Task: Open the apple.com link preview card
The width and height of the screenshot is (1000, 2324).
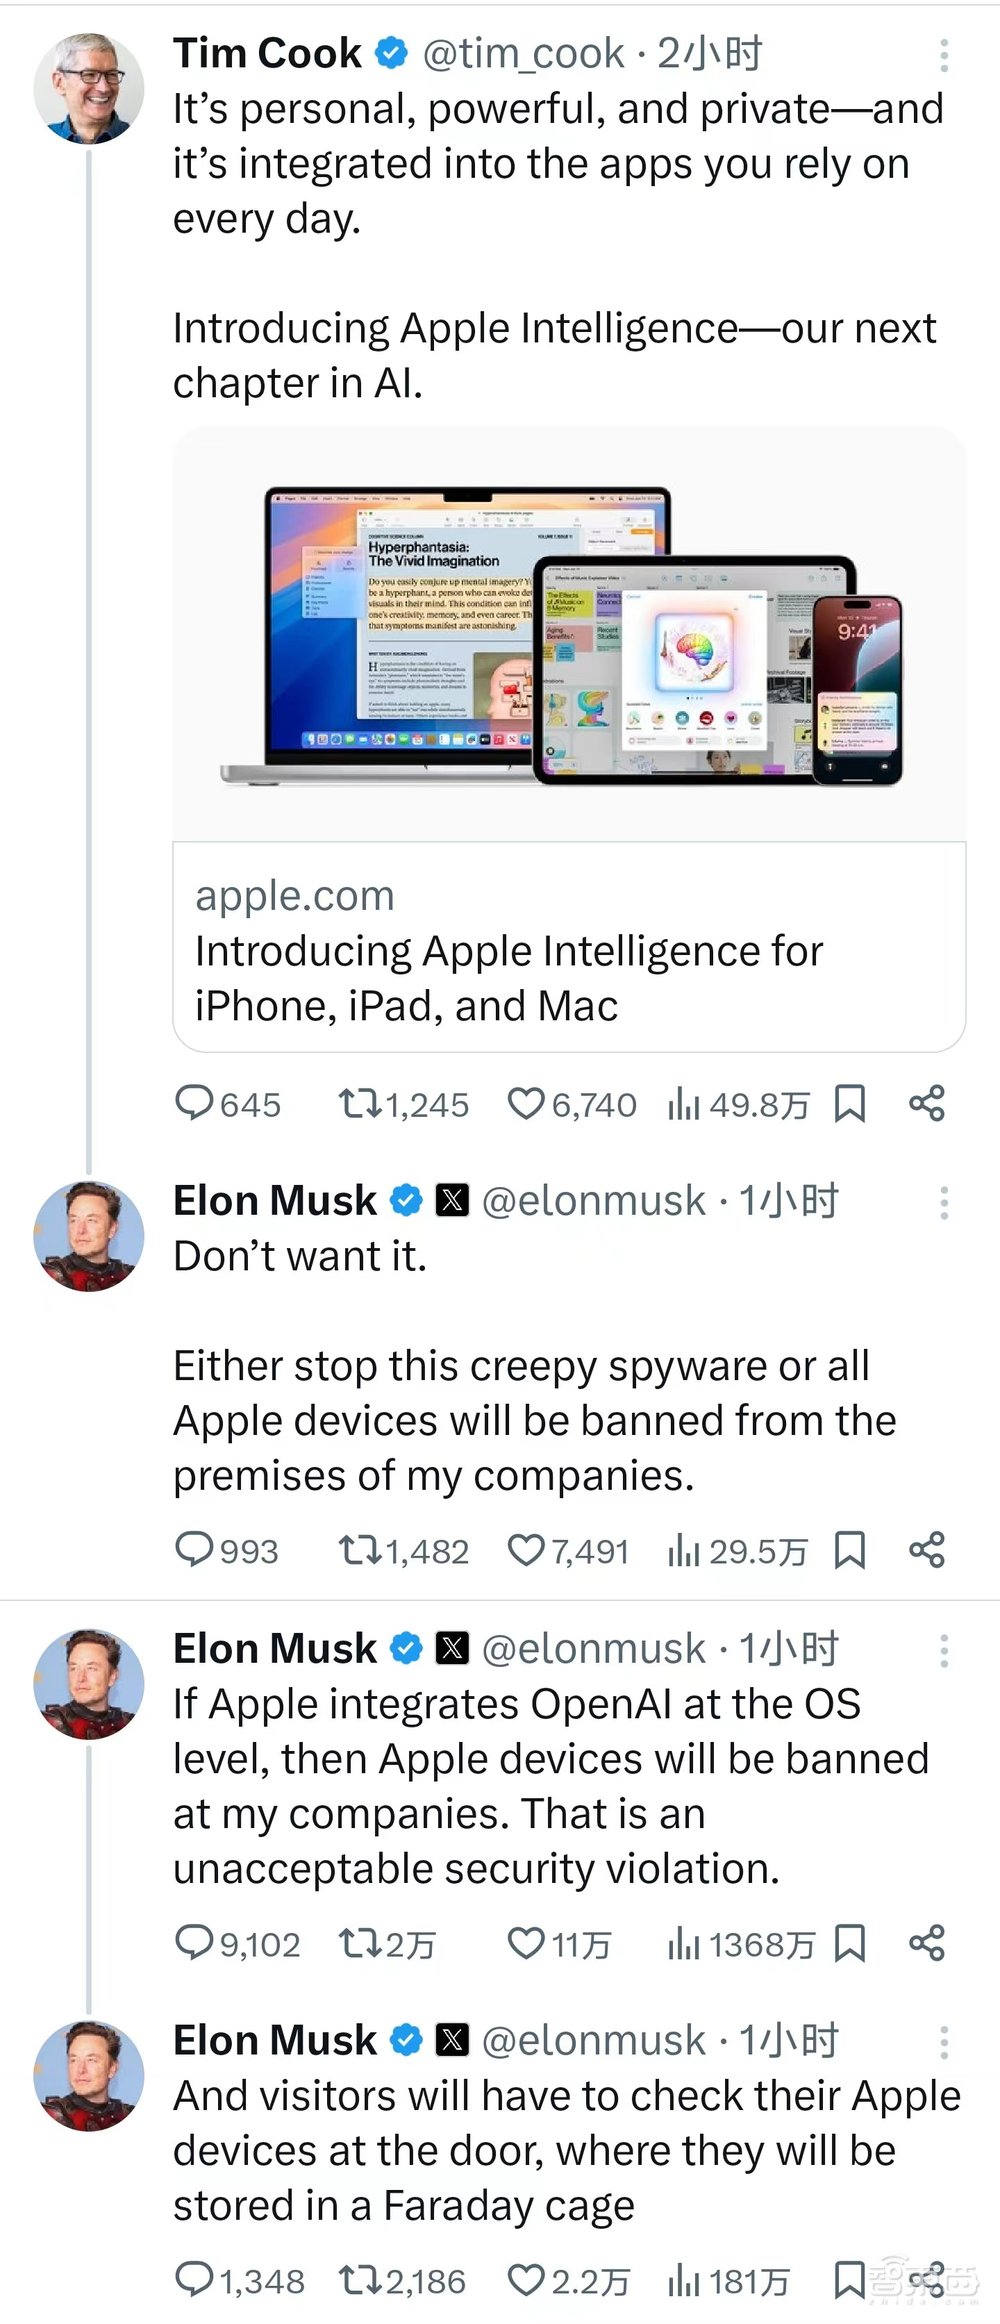Action: pyautogui.click(x=568, y=949)
